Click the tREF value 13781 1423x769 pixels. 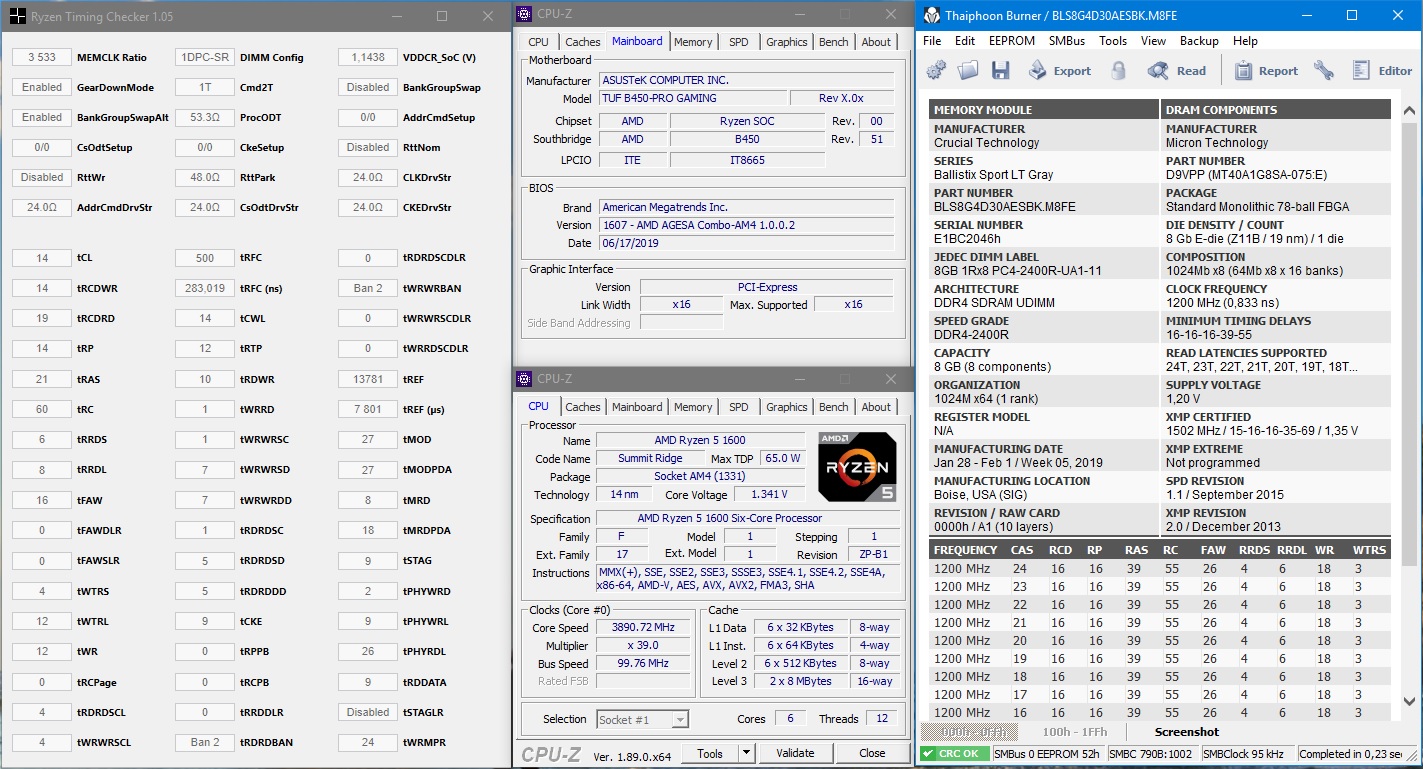click(368, 379)
